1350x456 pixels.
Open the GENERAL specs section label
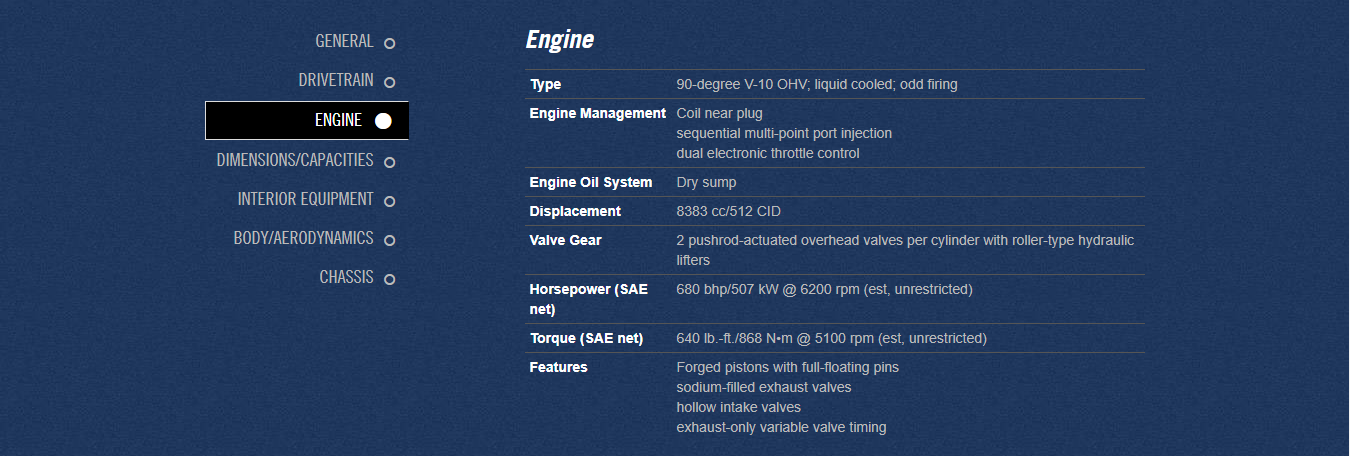coord(344,42)
